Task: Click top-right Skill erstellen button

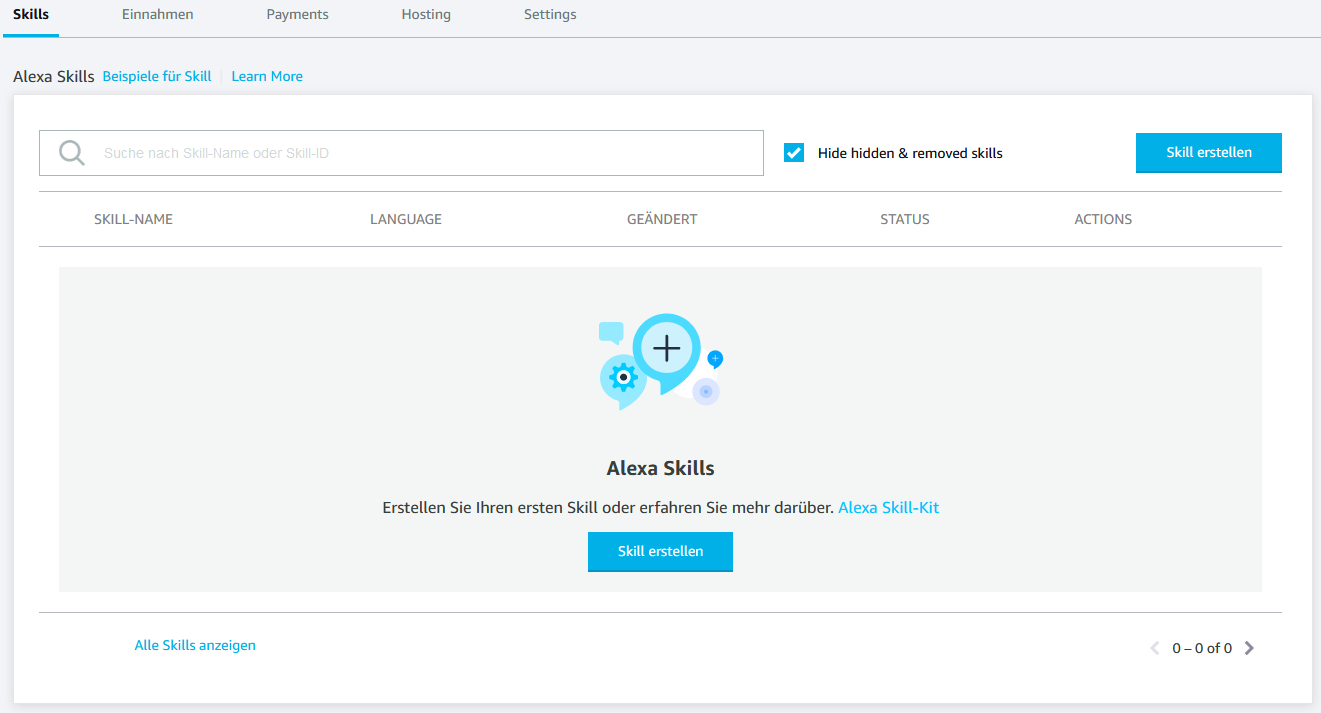Action: [x=1209, y=153]
